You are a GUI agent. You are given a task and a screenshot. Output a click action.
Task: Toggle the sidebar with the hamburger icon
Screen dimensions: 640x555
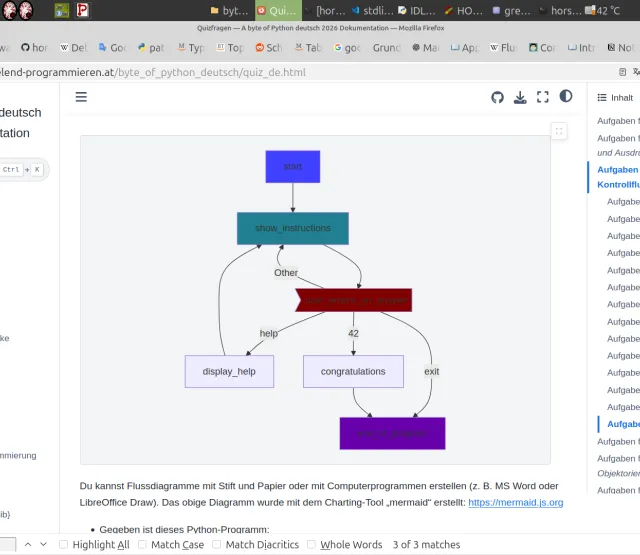tap(81, 97)
